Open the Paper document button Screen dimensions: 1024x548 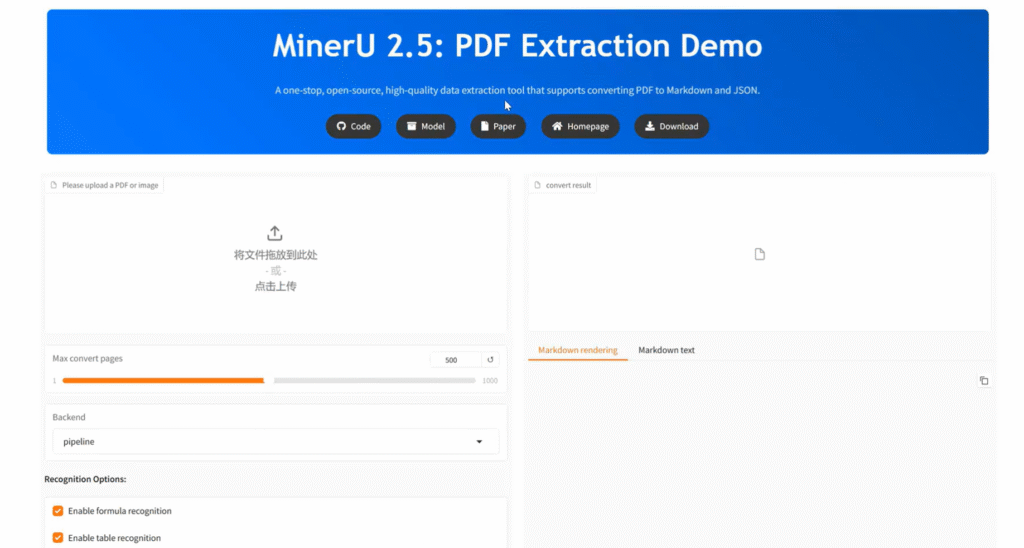click(x=498, y=126)
